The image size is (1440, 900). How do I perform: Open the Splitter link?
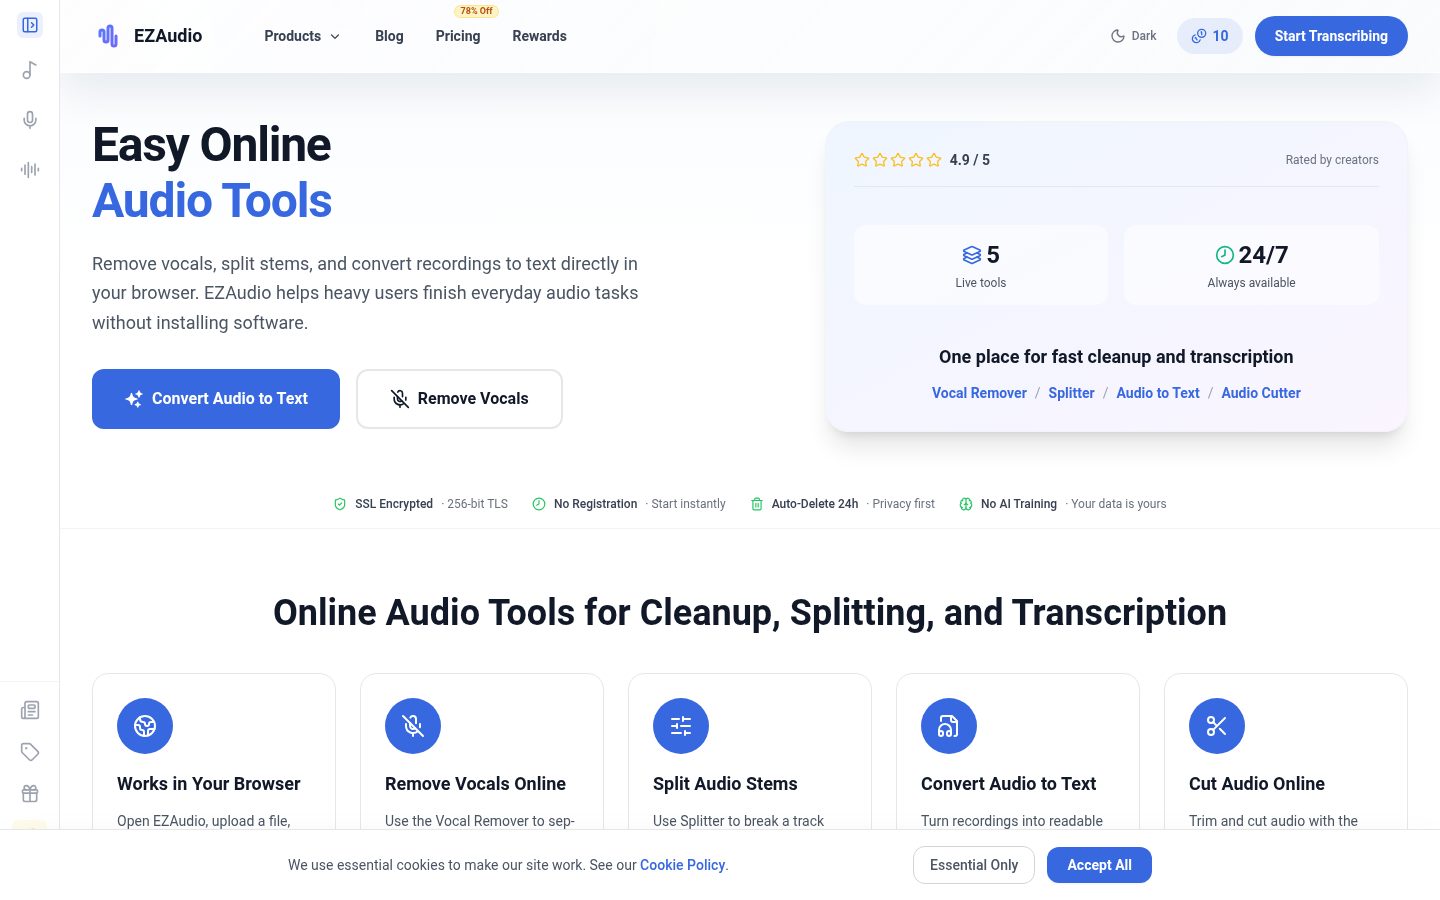(1071, 393)
